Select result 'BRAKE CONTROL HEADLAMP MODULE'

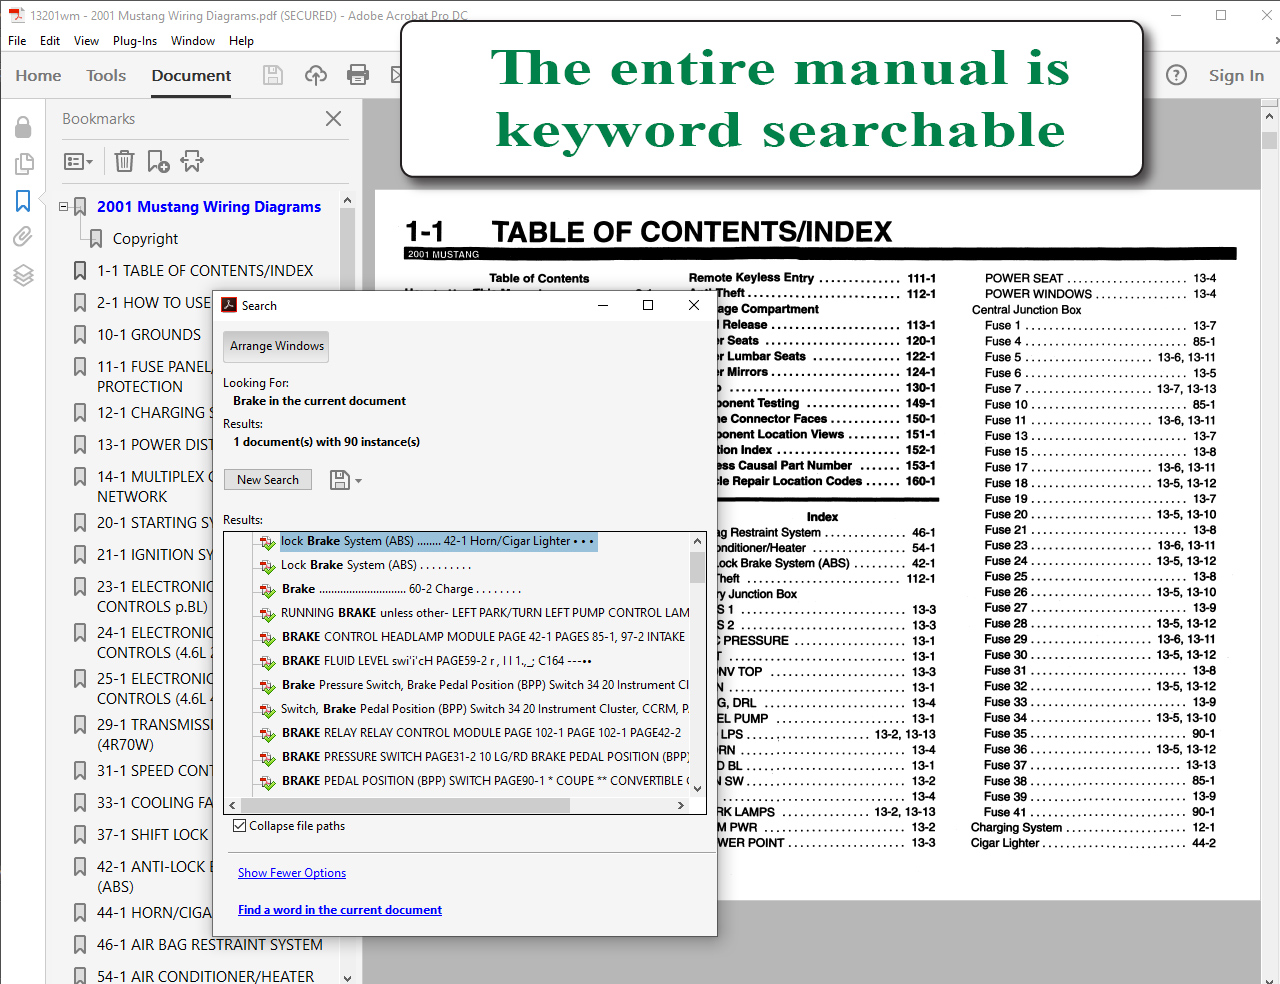point(483,637)
